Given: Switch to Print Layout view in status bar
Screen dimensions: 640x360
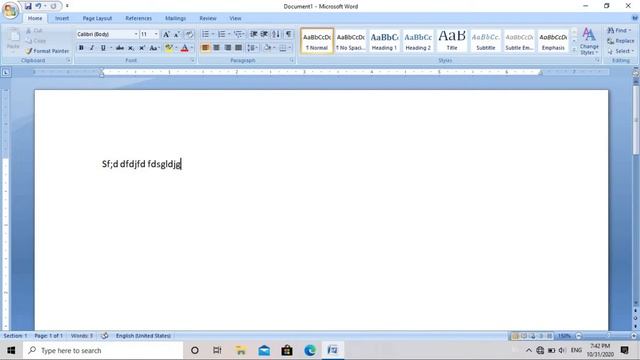Looking at the screenshot, I should coord(515,336).
